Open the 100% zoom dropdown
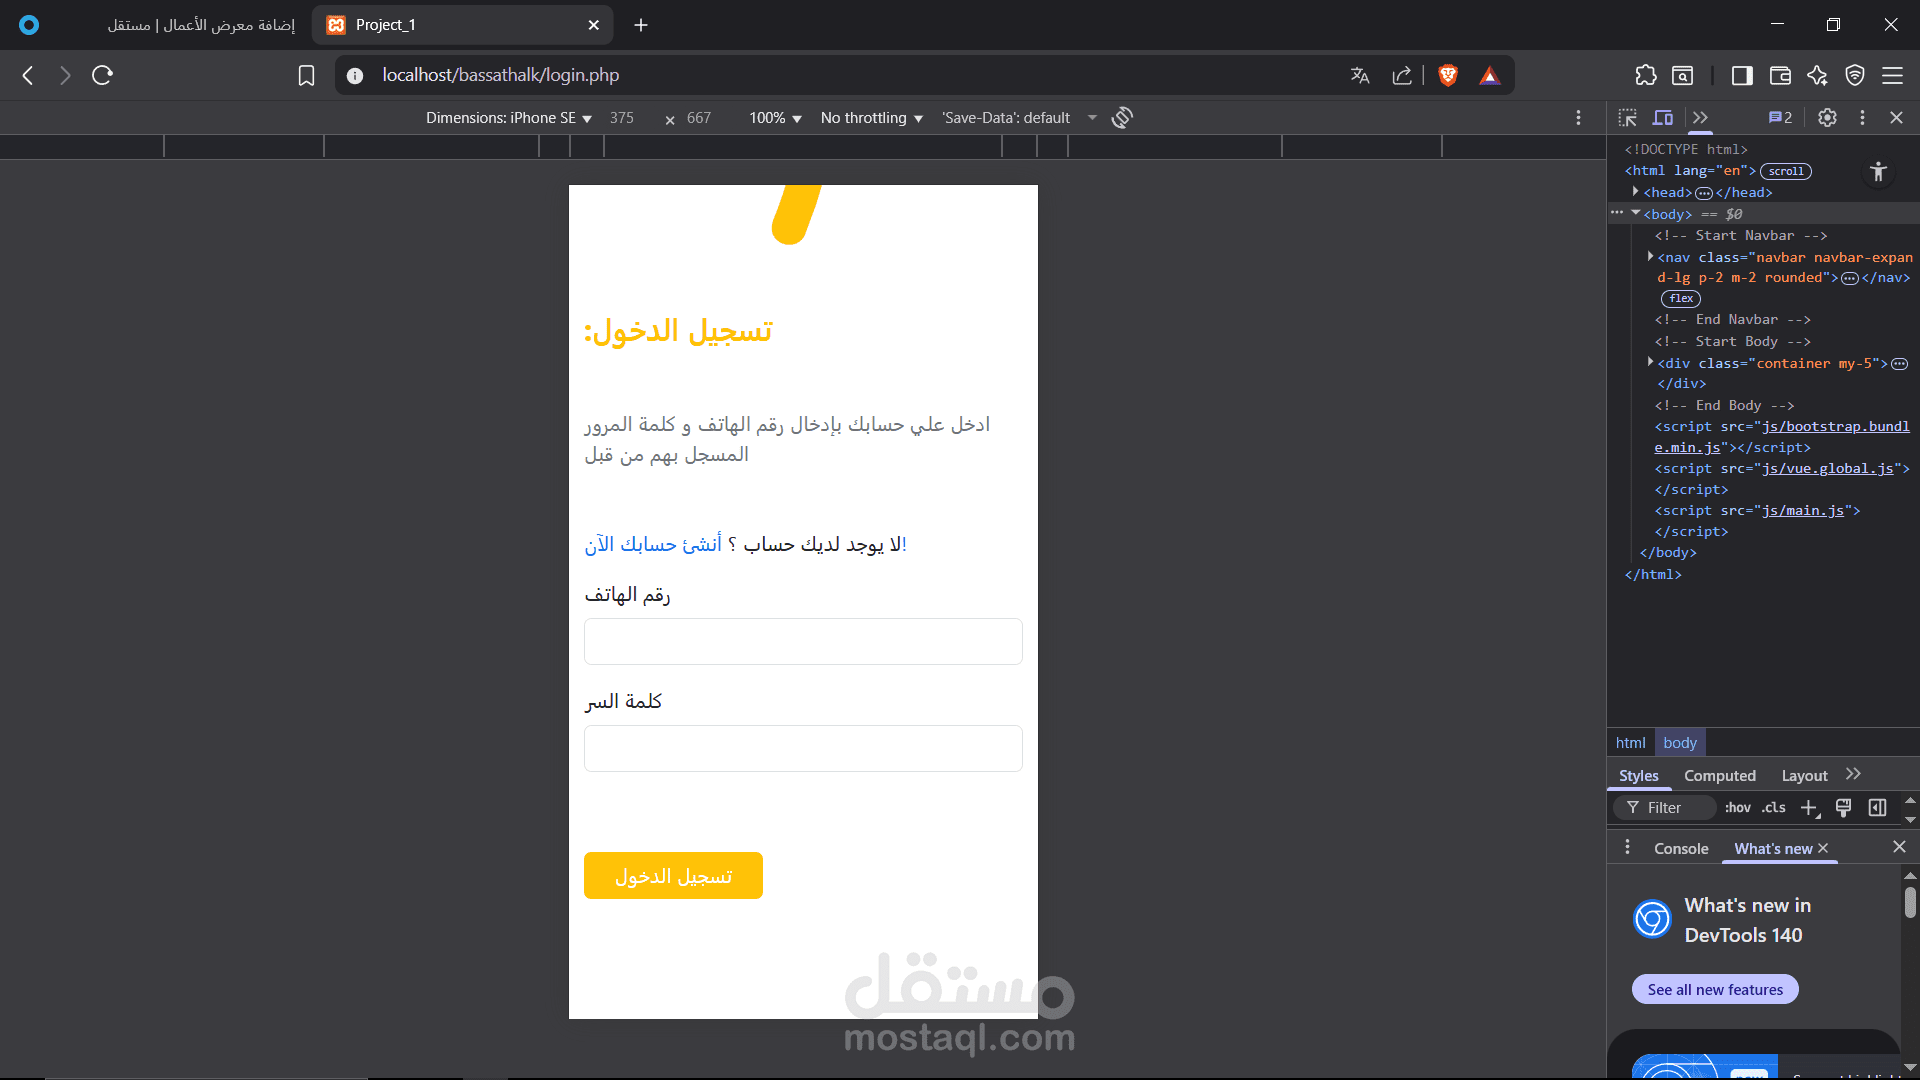The image size is (1920, 1080). click(x=776, y=118)
